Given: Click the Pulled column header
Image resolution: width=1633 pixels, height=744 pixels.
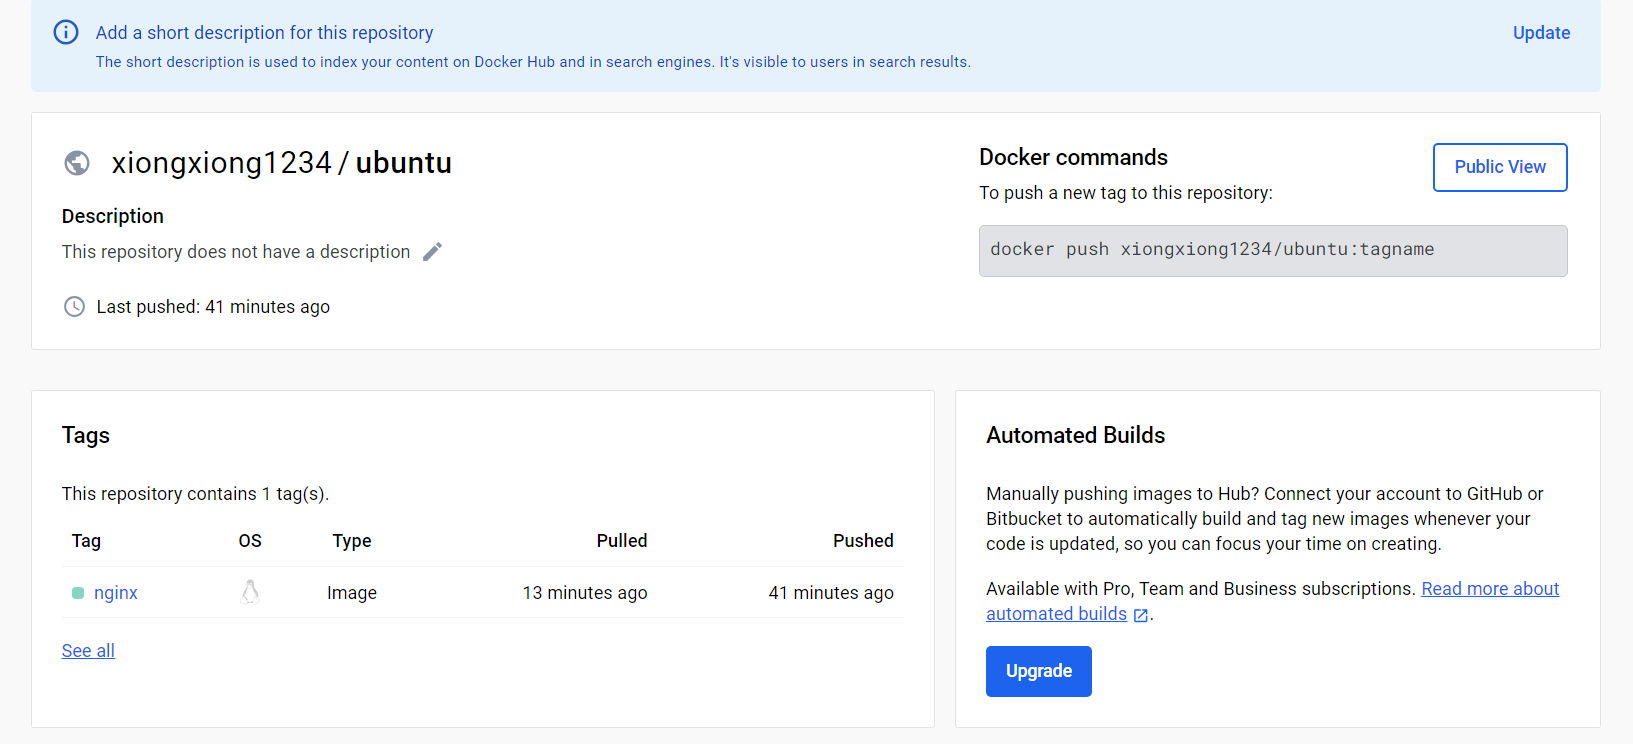Looking at the screenshot, I should pos(622,541).
